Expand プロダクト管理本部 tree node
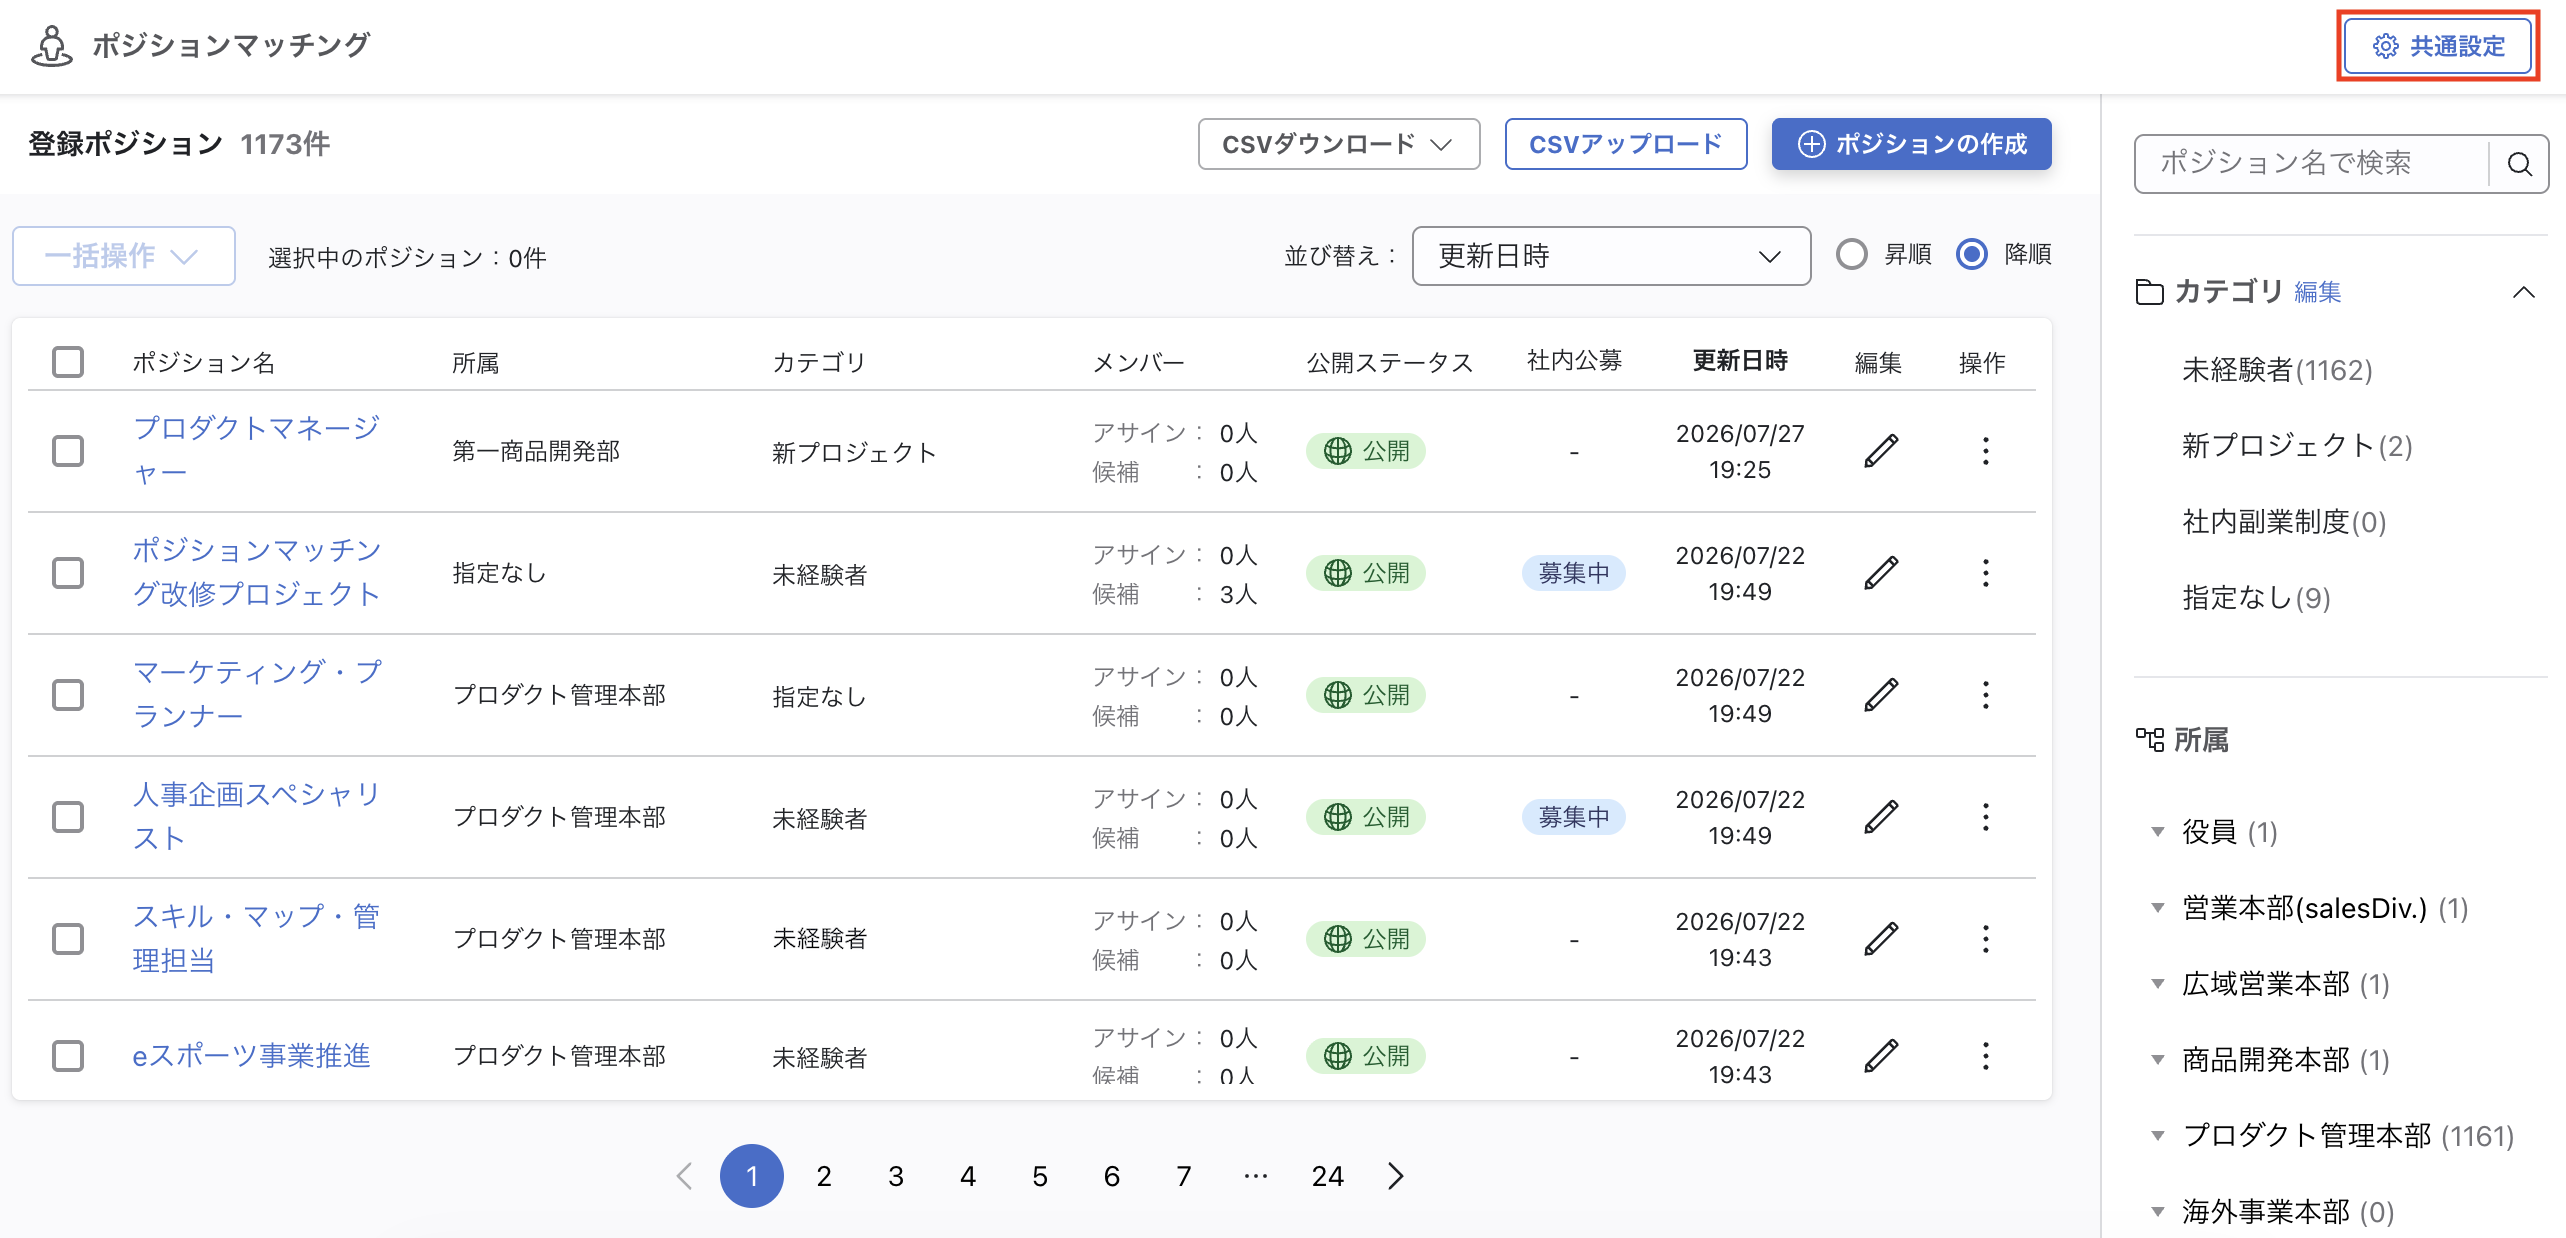The image size is (2566, 1238). tap(2158, 1136)
